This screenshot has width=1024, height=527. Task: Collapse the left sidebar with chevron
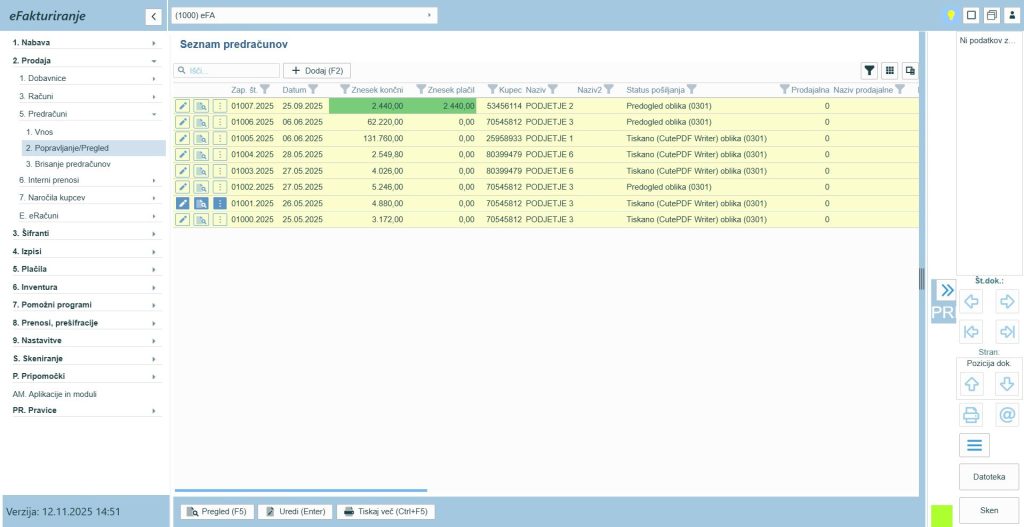[153, 16]
